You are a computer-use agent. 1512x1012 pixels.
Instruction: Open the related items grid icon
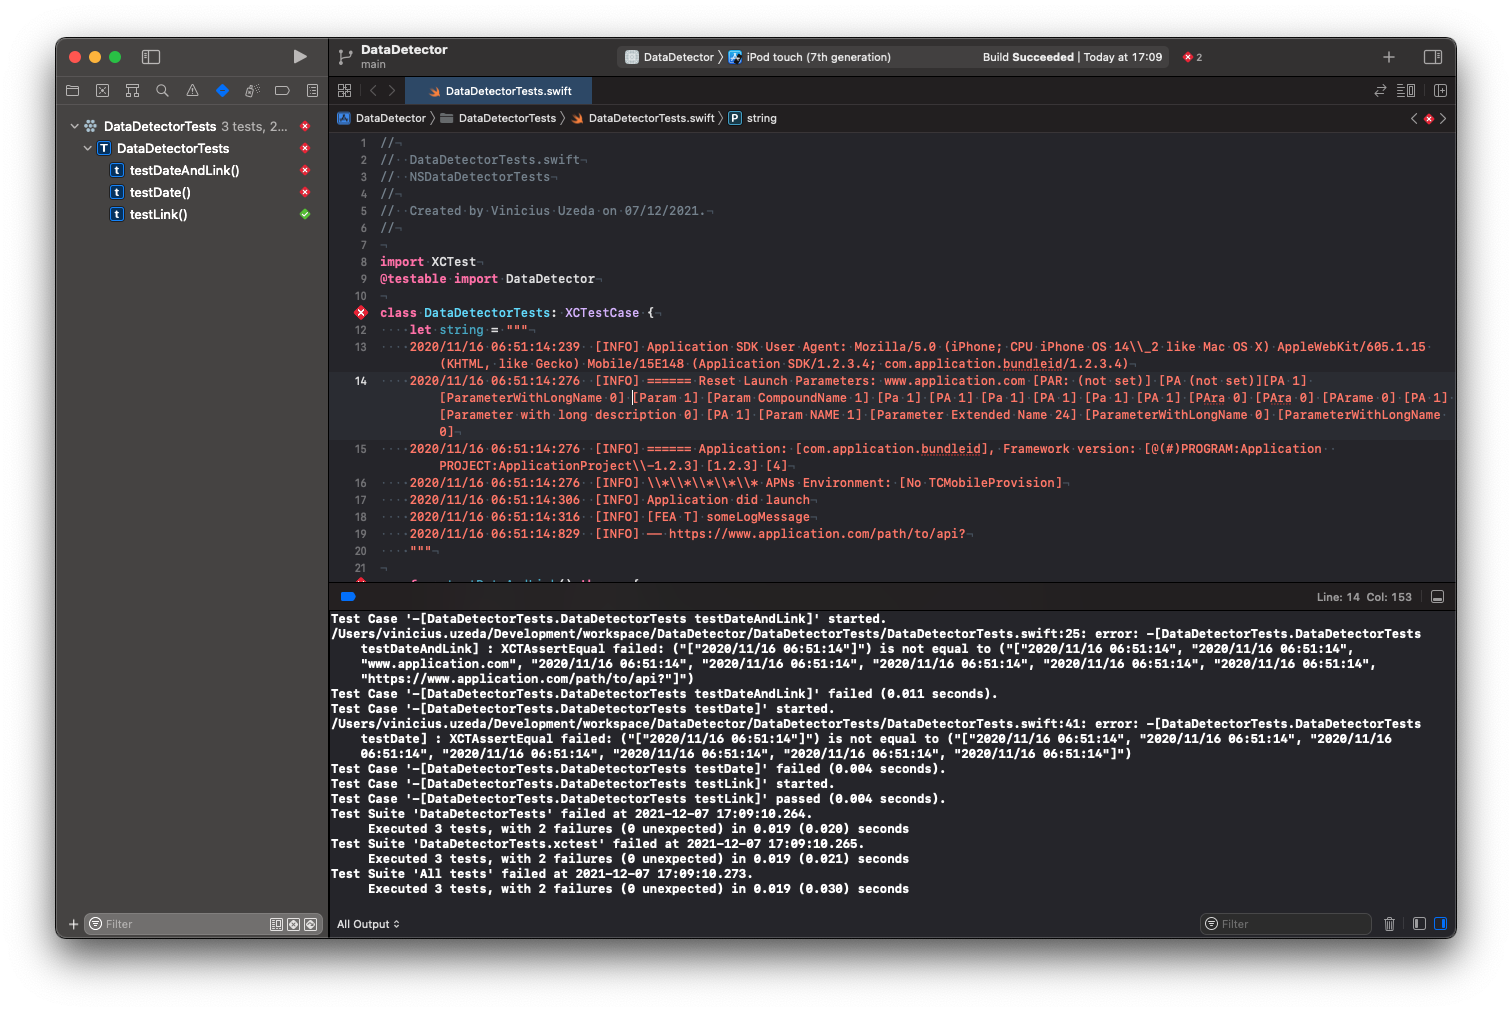345,91
